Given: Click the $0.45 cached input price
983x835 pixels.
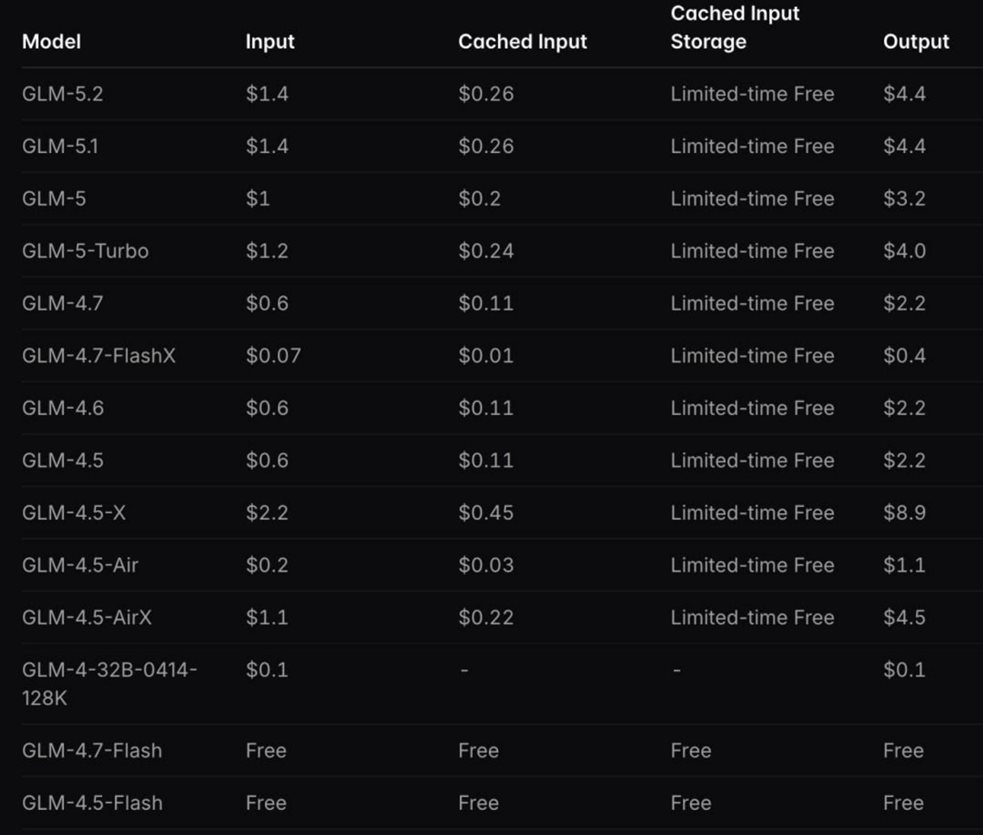Looking at the screenshot, I should [486, 513].
